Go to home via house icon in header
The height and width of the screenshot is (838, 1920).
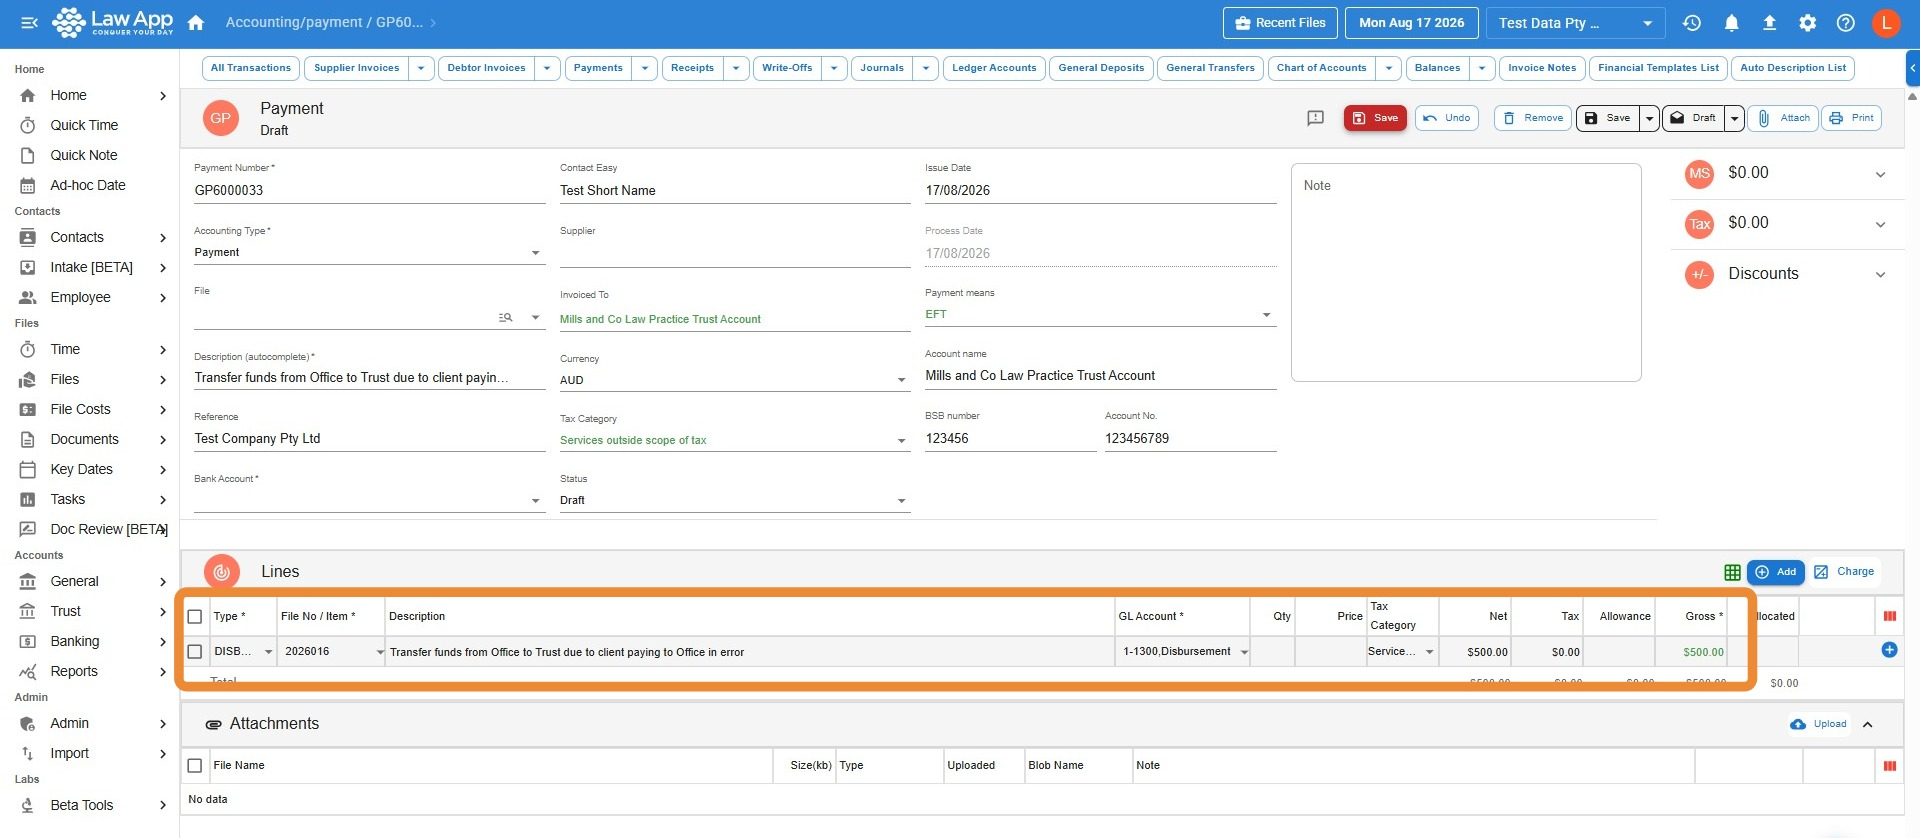(x=196, y=23)
